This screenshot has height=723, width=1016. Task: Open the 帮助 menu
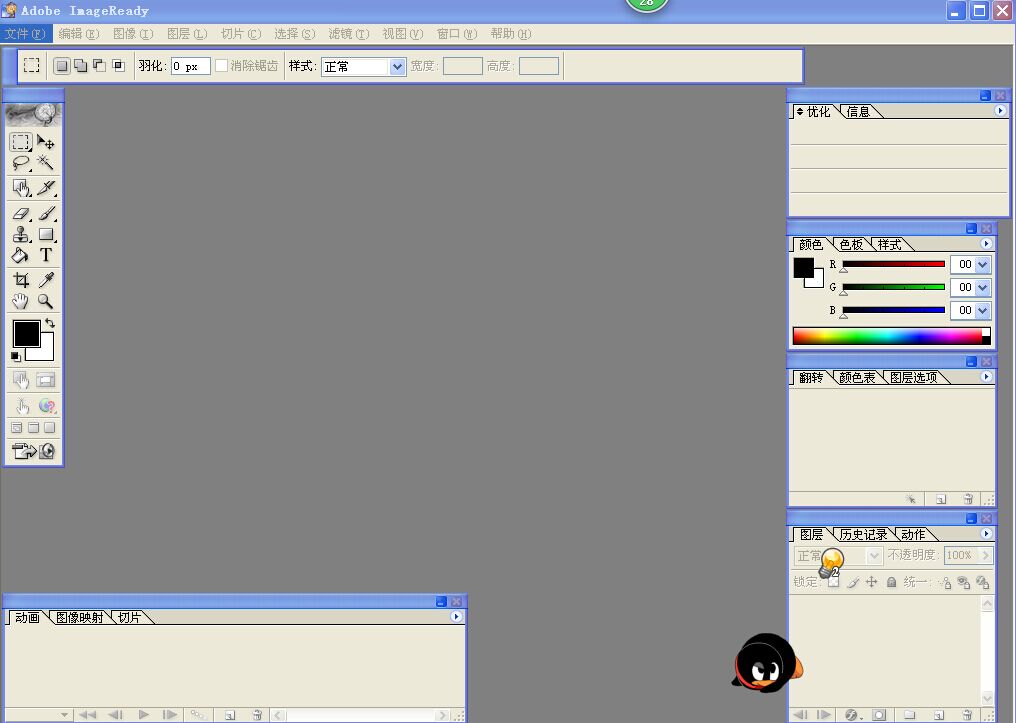(x=511, y=34)
